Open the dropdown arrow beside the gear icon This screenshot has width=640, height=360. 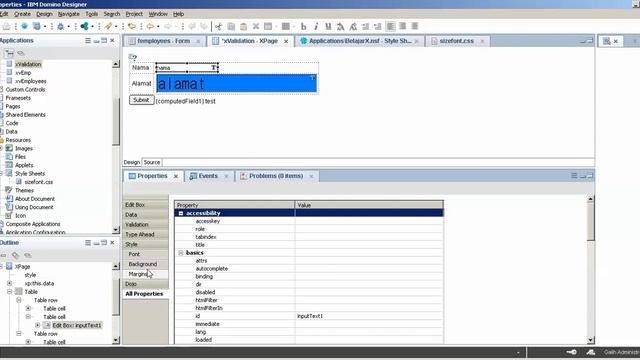[x=69, y=27]
